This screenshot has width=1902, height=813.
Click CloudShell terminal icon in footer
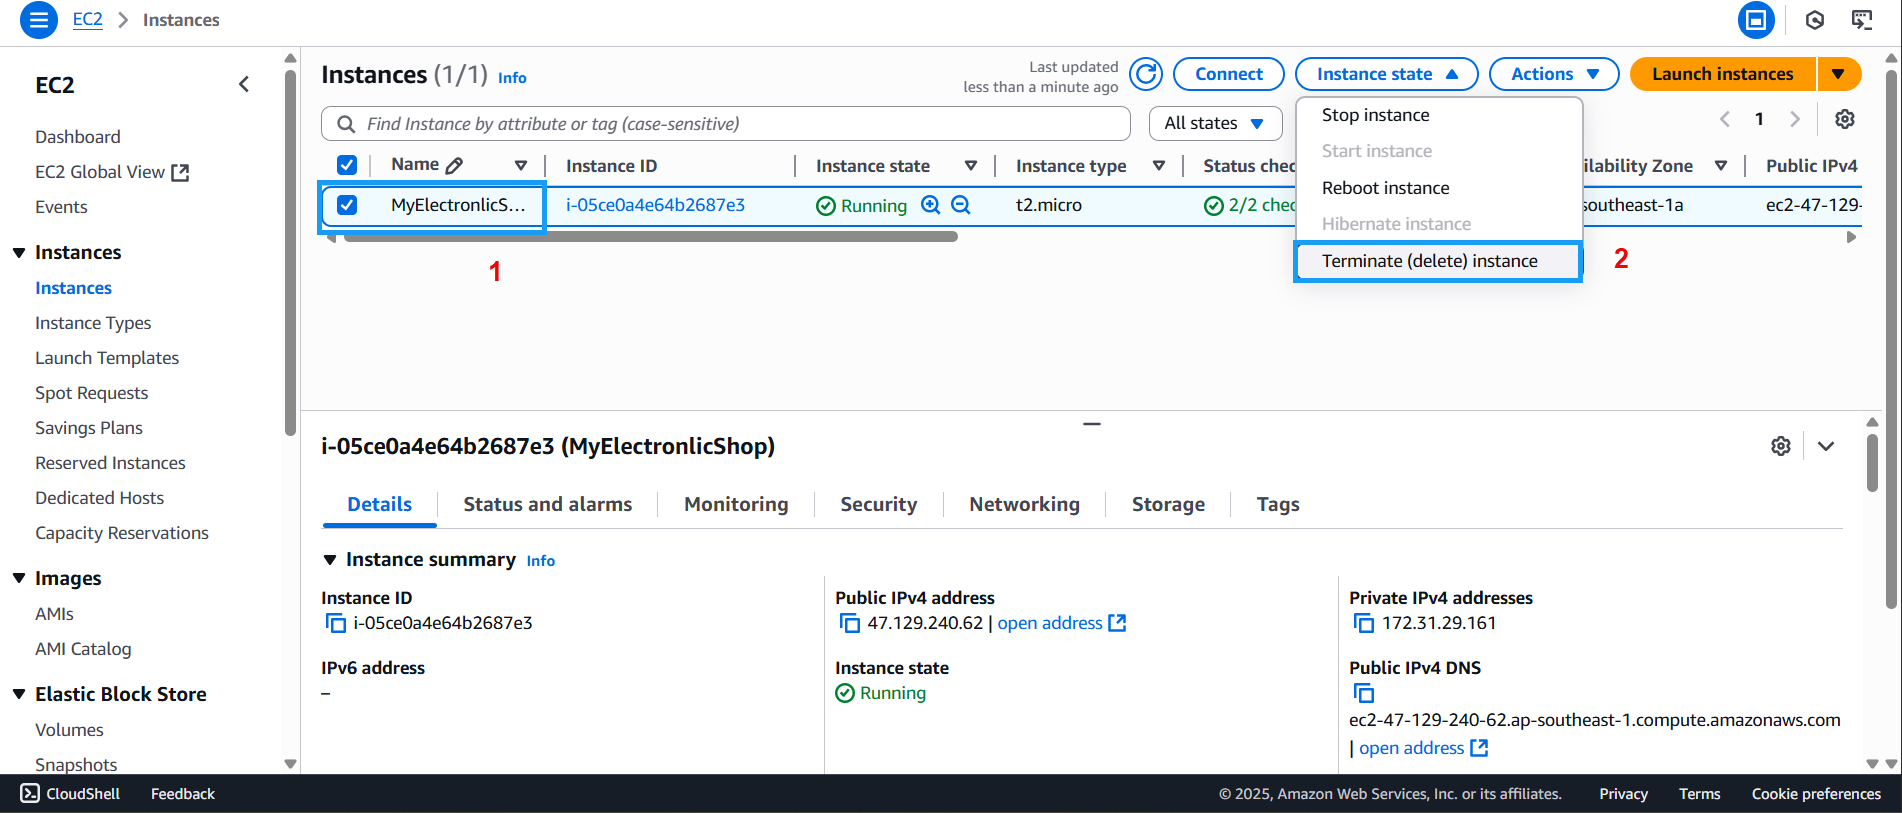(30, 794)
